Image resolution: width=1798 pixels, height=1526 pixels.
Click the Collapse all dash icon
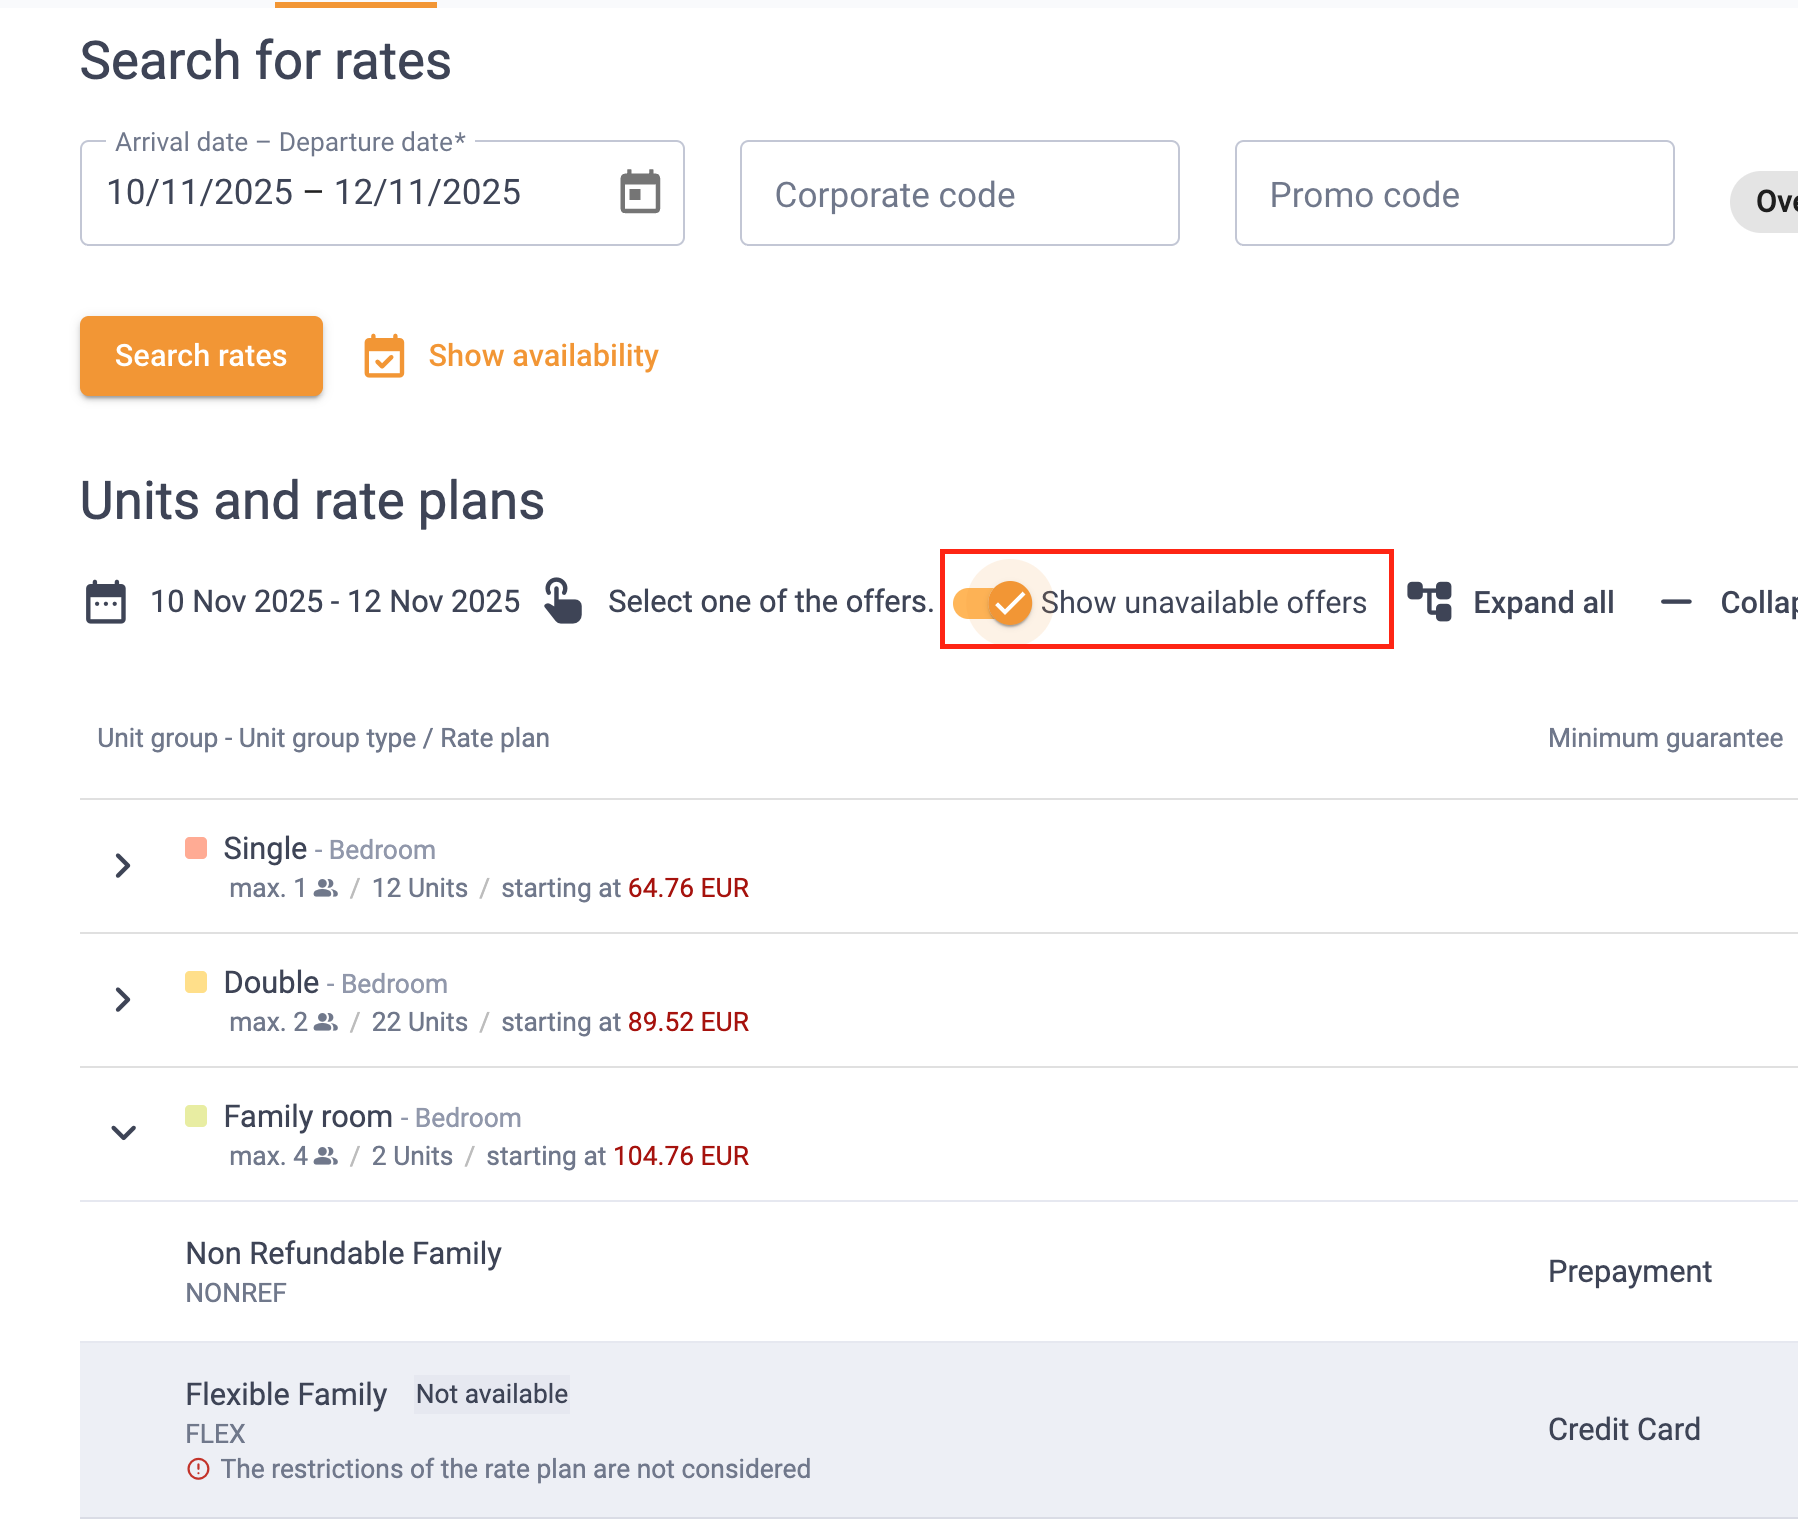[x=1676, y=602]
